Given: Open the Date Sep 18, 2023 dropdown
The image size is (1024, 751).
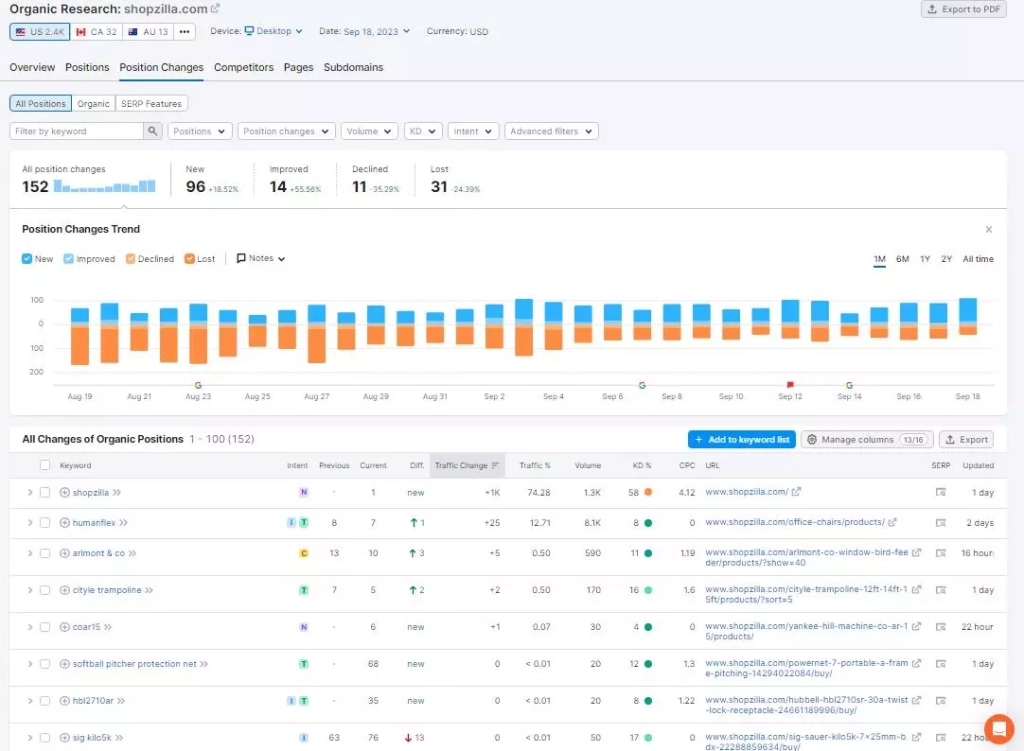Looking at the screenshot, I should click(x=377, y=31).
